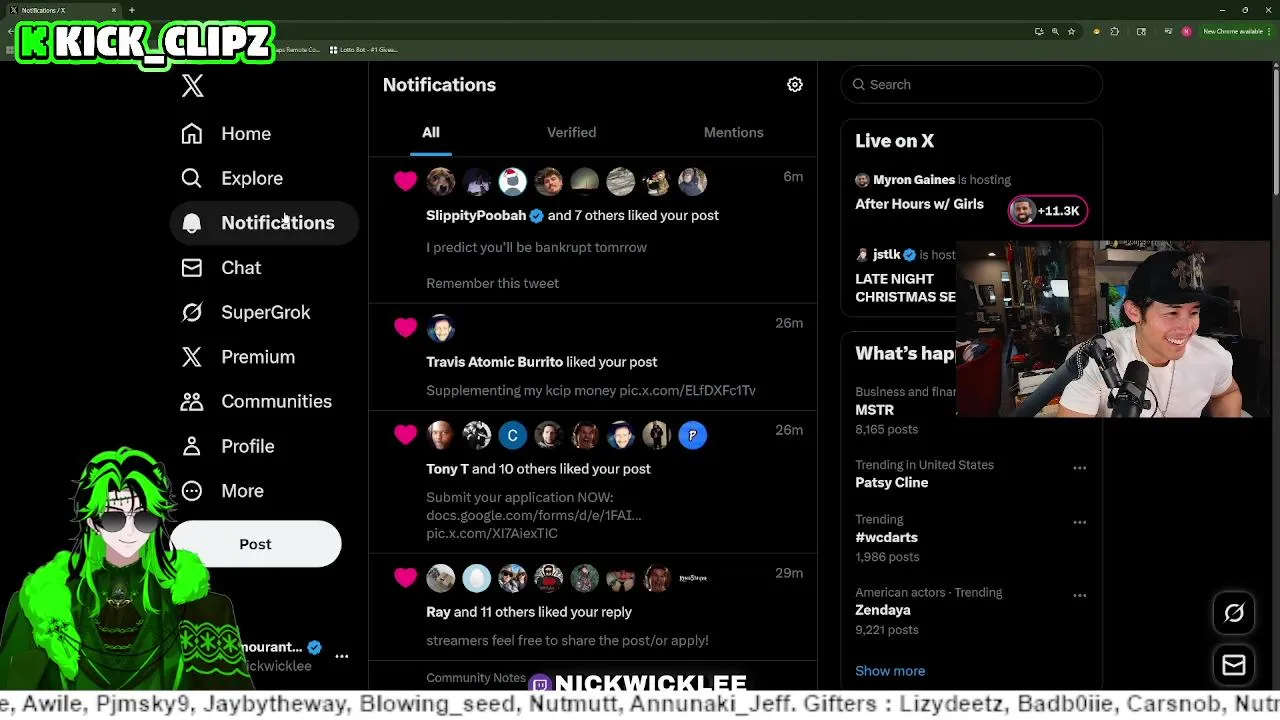Open SlippityPoobah profile name link
Screen dimensions: 1280x720
pyautogui.click(x=476, y=215)
